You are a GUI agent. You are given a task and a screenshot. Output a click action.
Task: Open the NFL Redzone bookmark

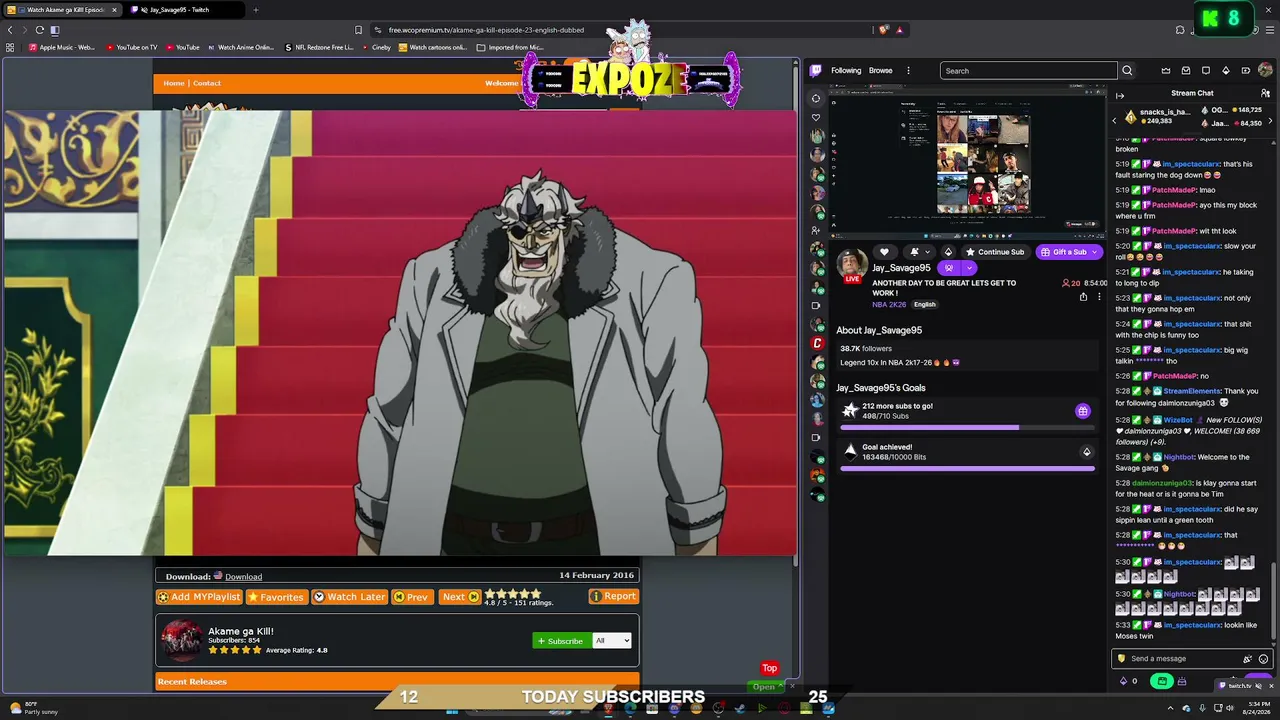[x=319, y=47]
